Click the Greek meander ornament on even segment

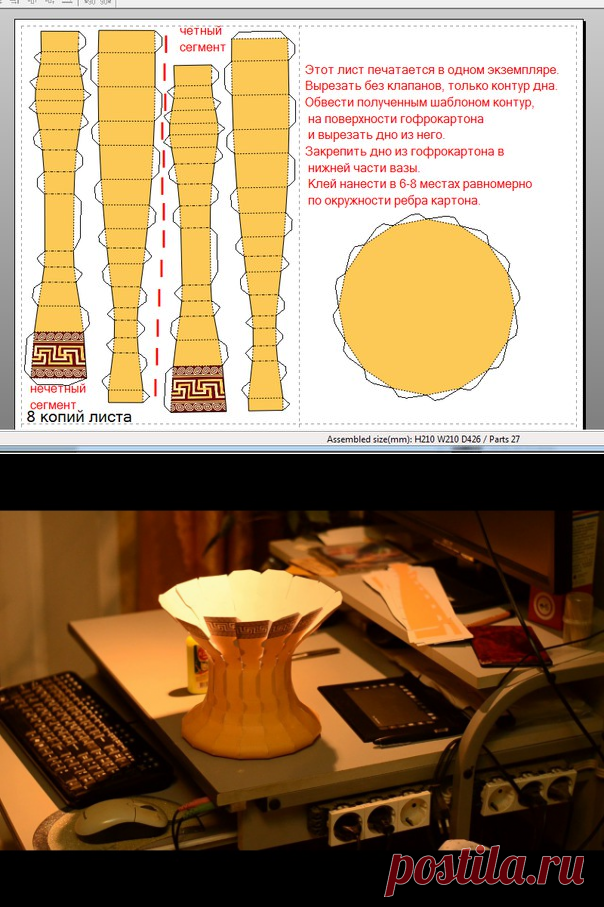195,388
